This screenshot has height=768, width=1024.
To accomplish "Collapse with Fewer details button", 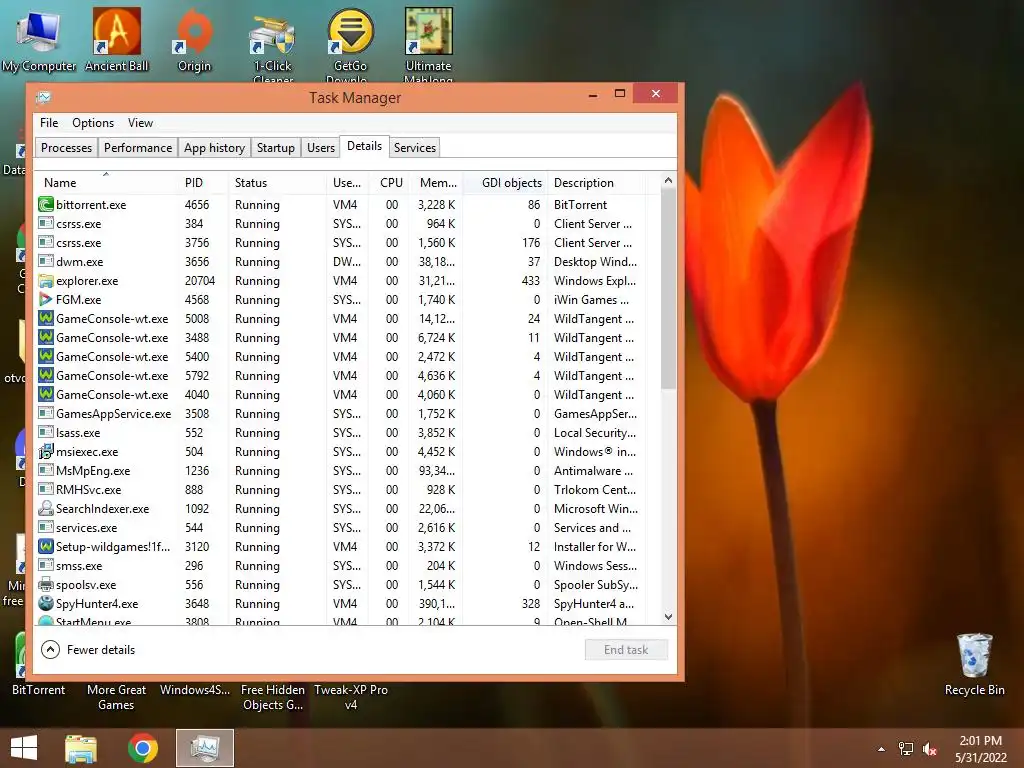I will pos(88,650).
